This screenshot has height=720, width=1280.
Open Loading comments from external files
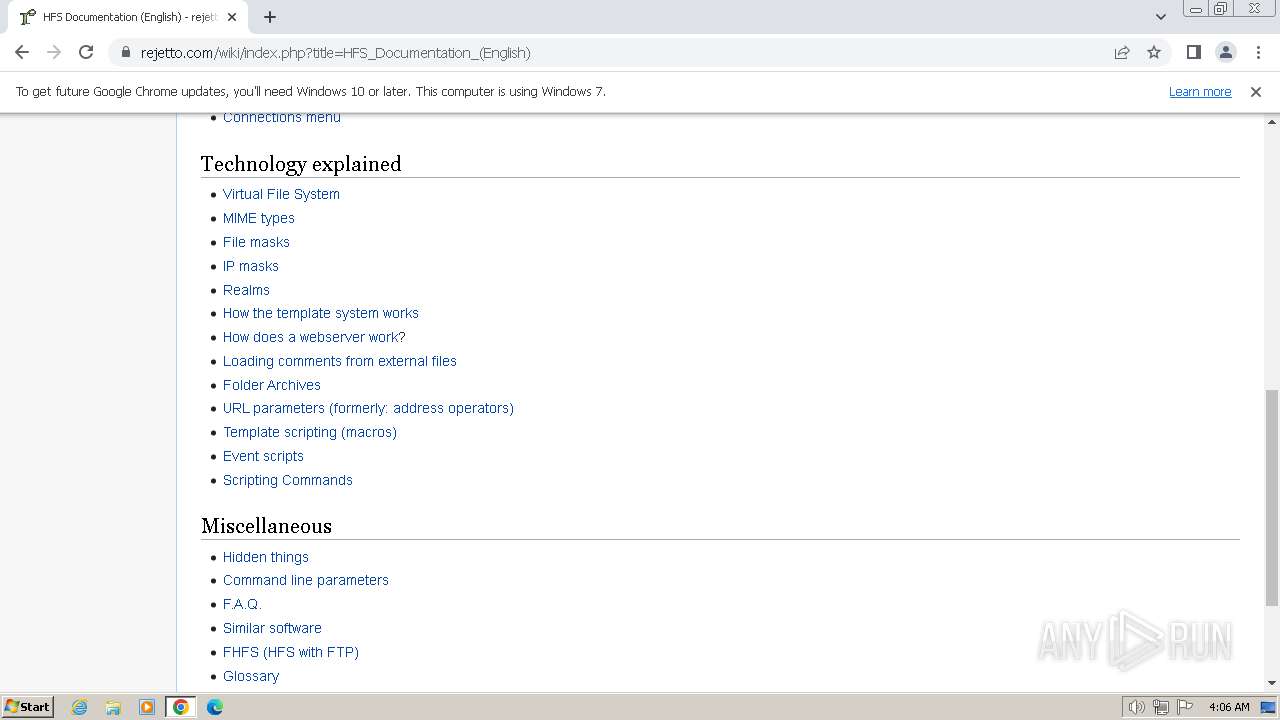coord(339,361)
